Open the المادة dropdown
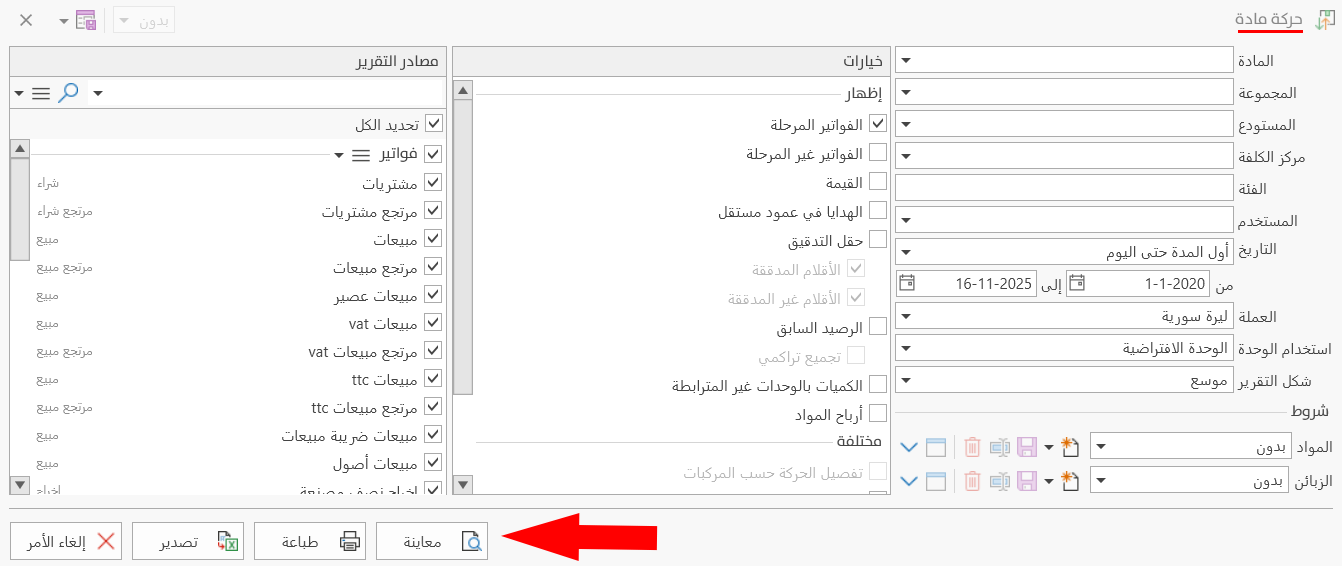Image resolution: width=1342 pixels, height=566 pixels. coord(905,60)
